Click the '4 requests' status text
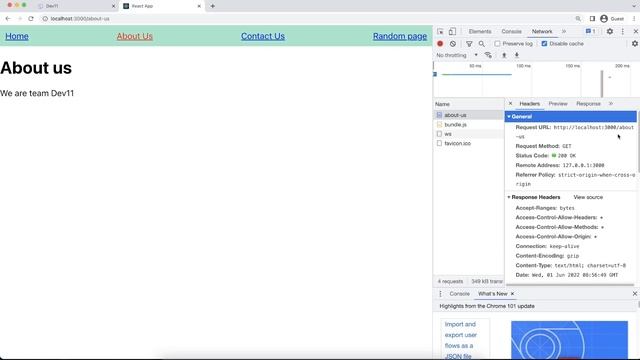 pyautogui.click(x=451, y=281)
